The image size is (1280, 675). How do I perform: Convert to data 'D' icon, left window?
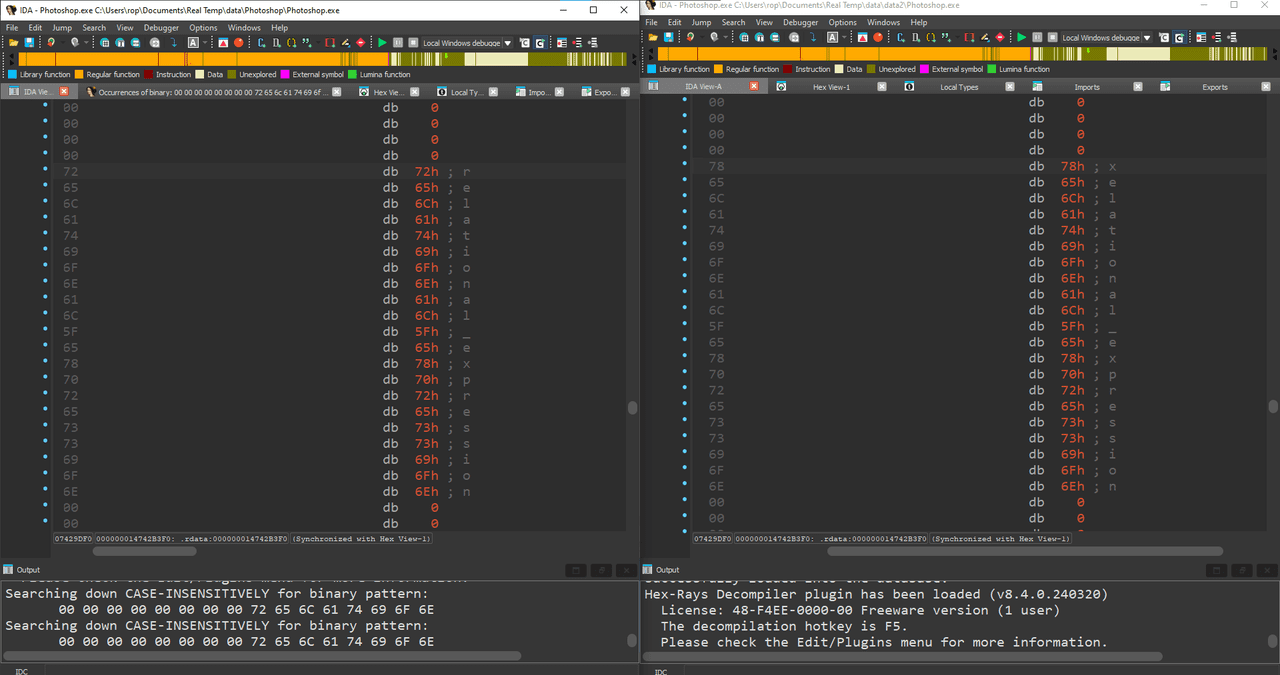click(276, 43)
